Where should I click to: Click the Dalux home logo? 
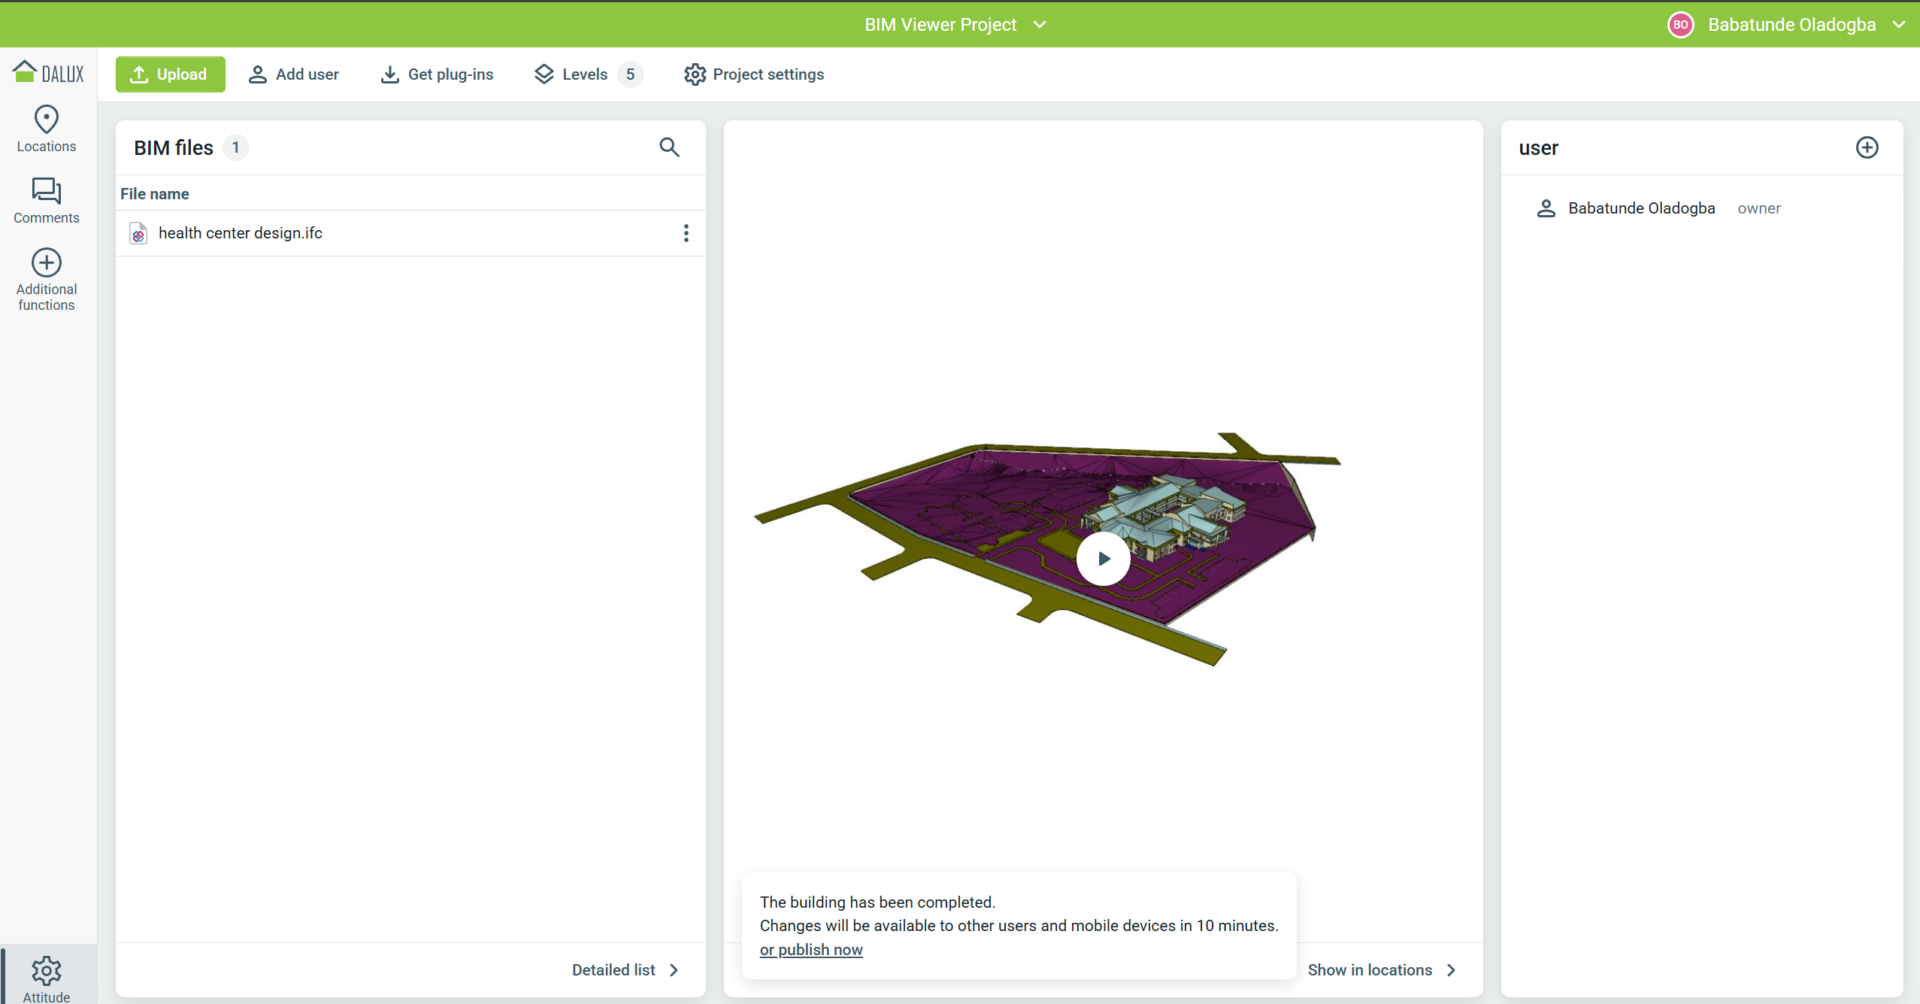click(x=48, y=73)
